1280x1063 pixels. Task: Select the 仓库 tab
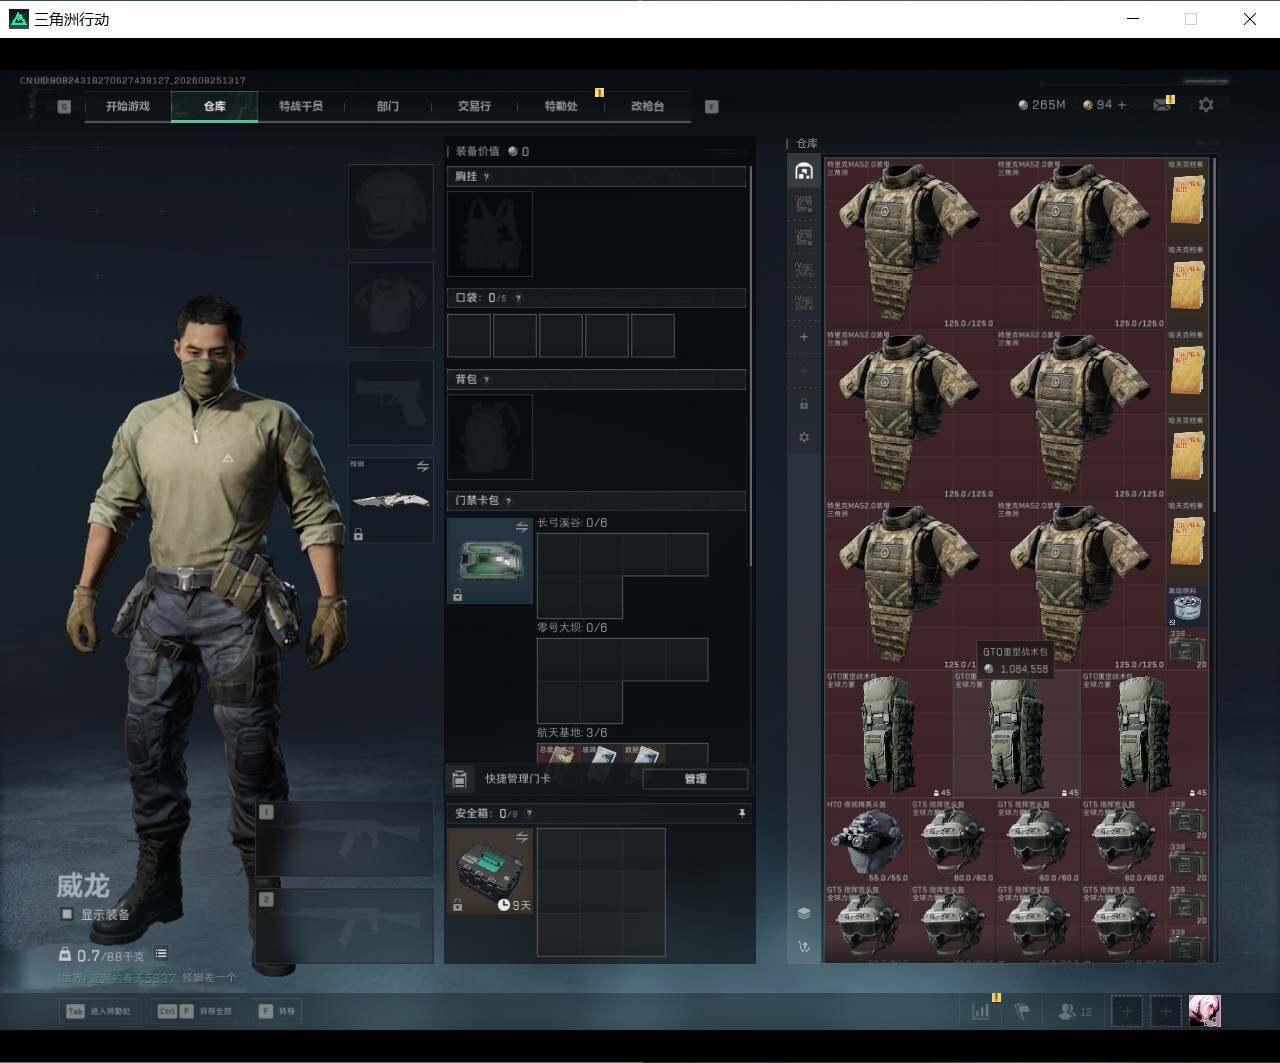click(x=214, y=106)
